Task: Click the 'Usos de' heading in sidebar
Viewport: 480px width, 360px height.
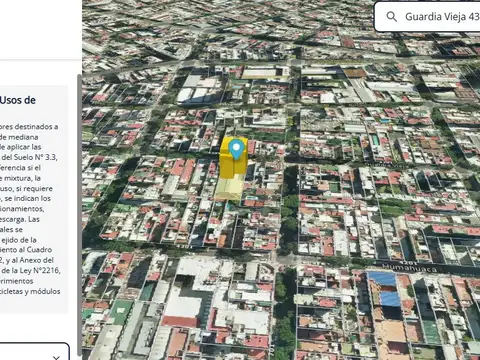Action: (18, 100)
